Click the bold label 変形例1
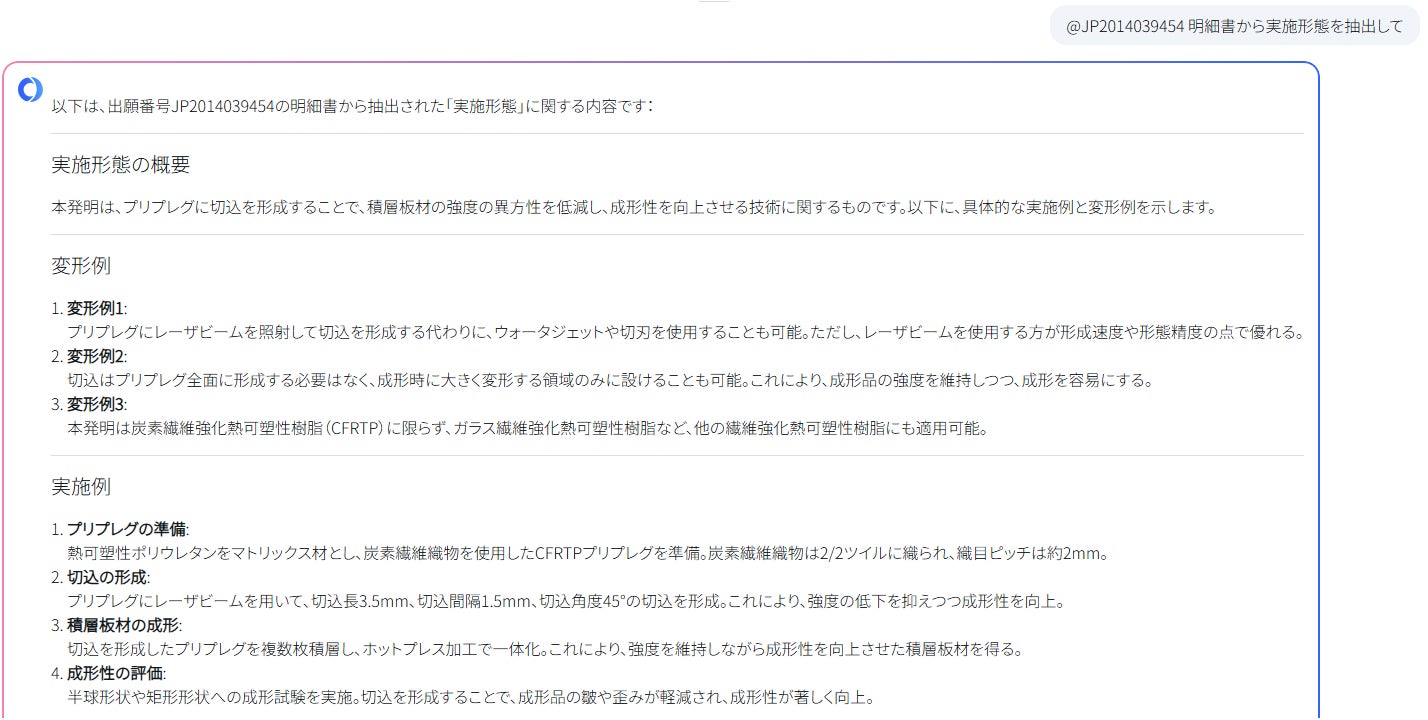 [96, 308]
